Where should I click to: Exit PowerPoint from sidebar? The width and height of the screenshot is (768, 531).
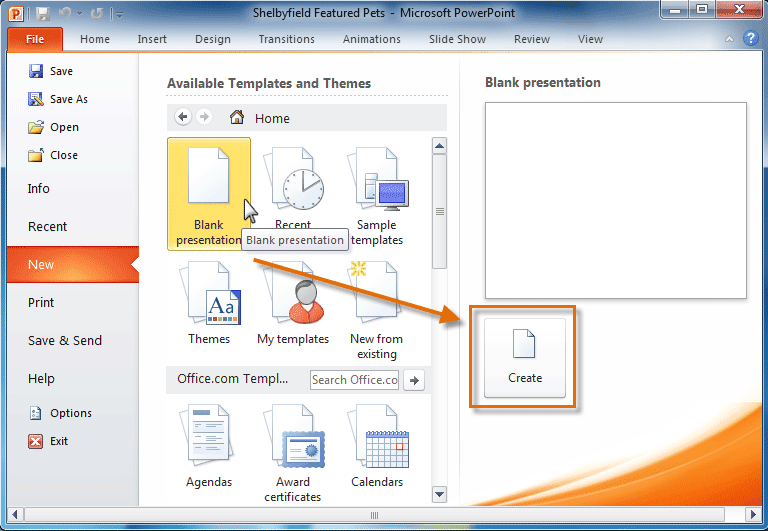(x=48, y=441)
